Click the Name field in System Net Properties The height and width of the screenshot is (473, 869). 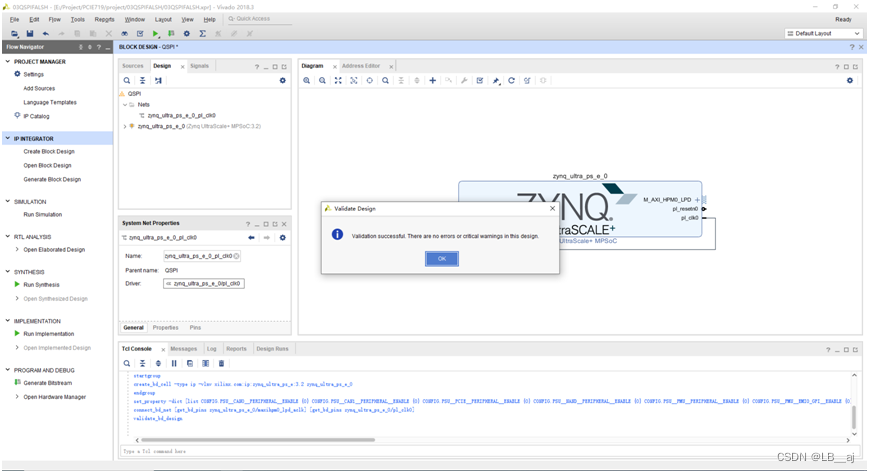pos(202,256)
